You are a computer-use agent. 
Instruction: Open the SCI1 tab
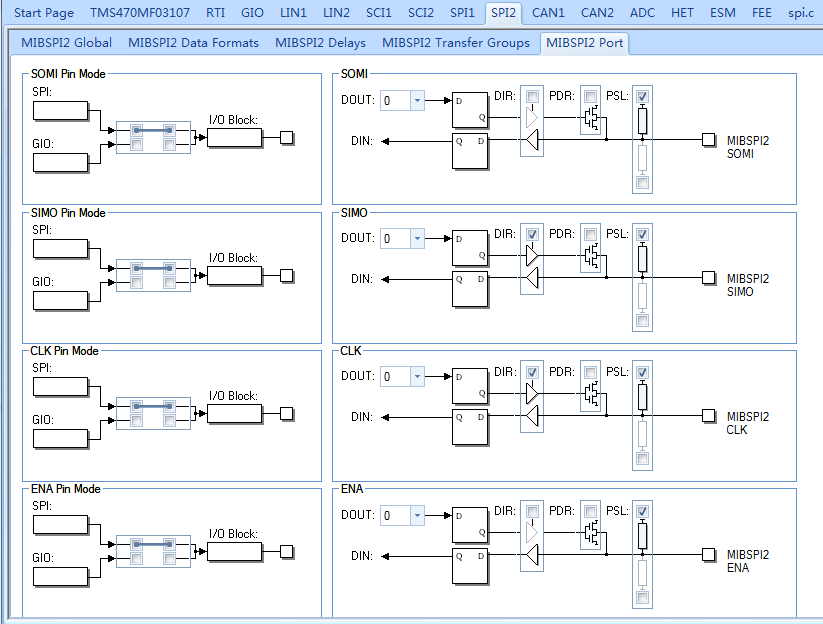[x=379, y=13]
